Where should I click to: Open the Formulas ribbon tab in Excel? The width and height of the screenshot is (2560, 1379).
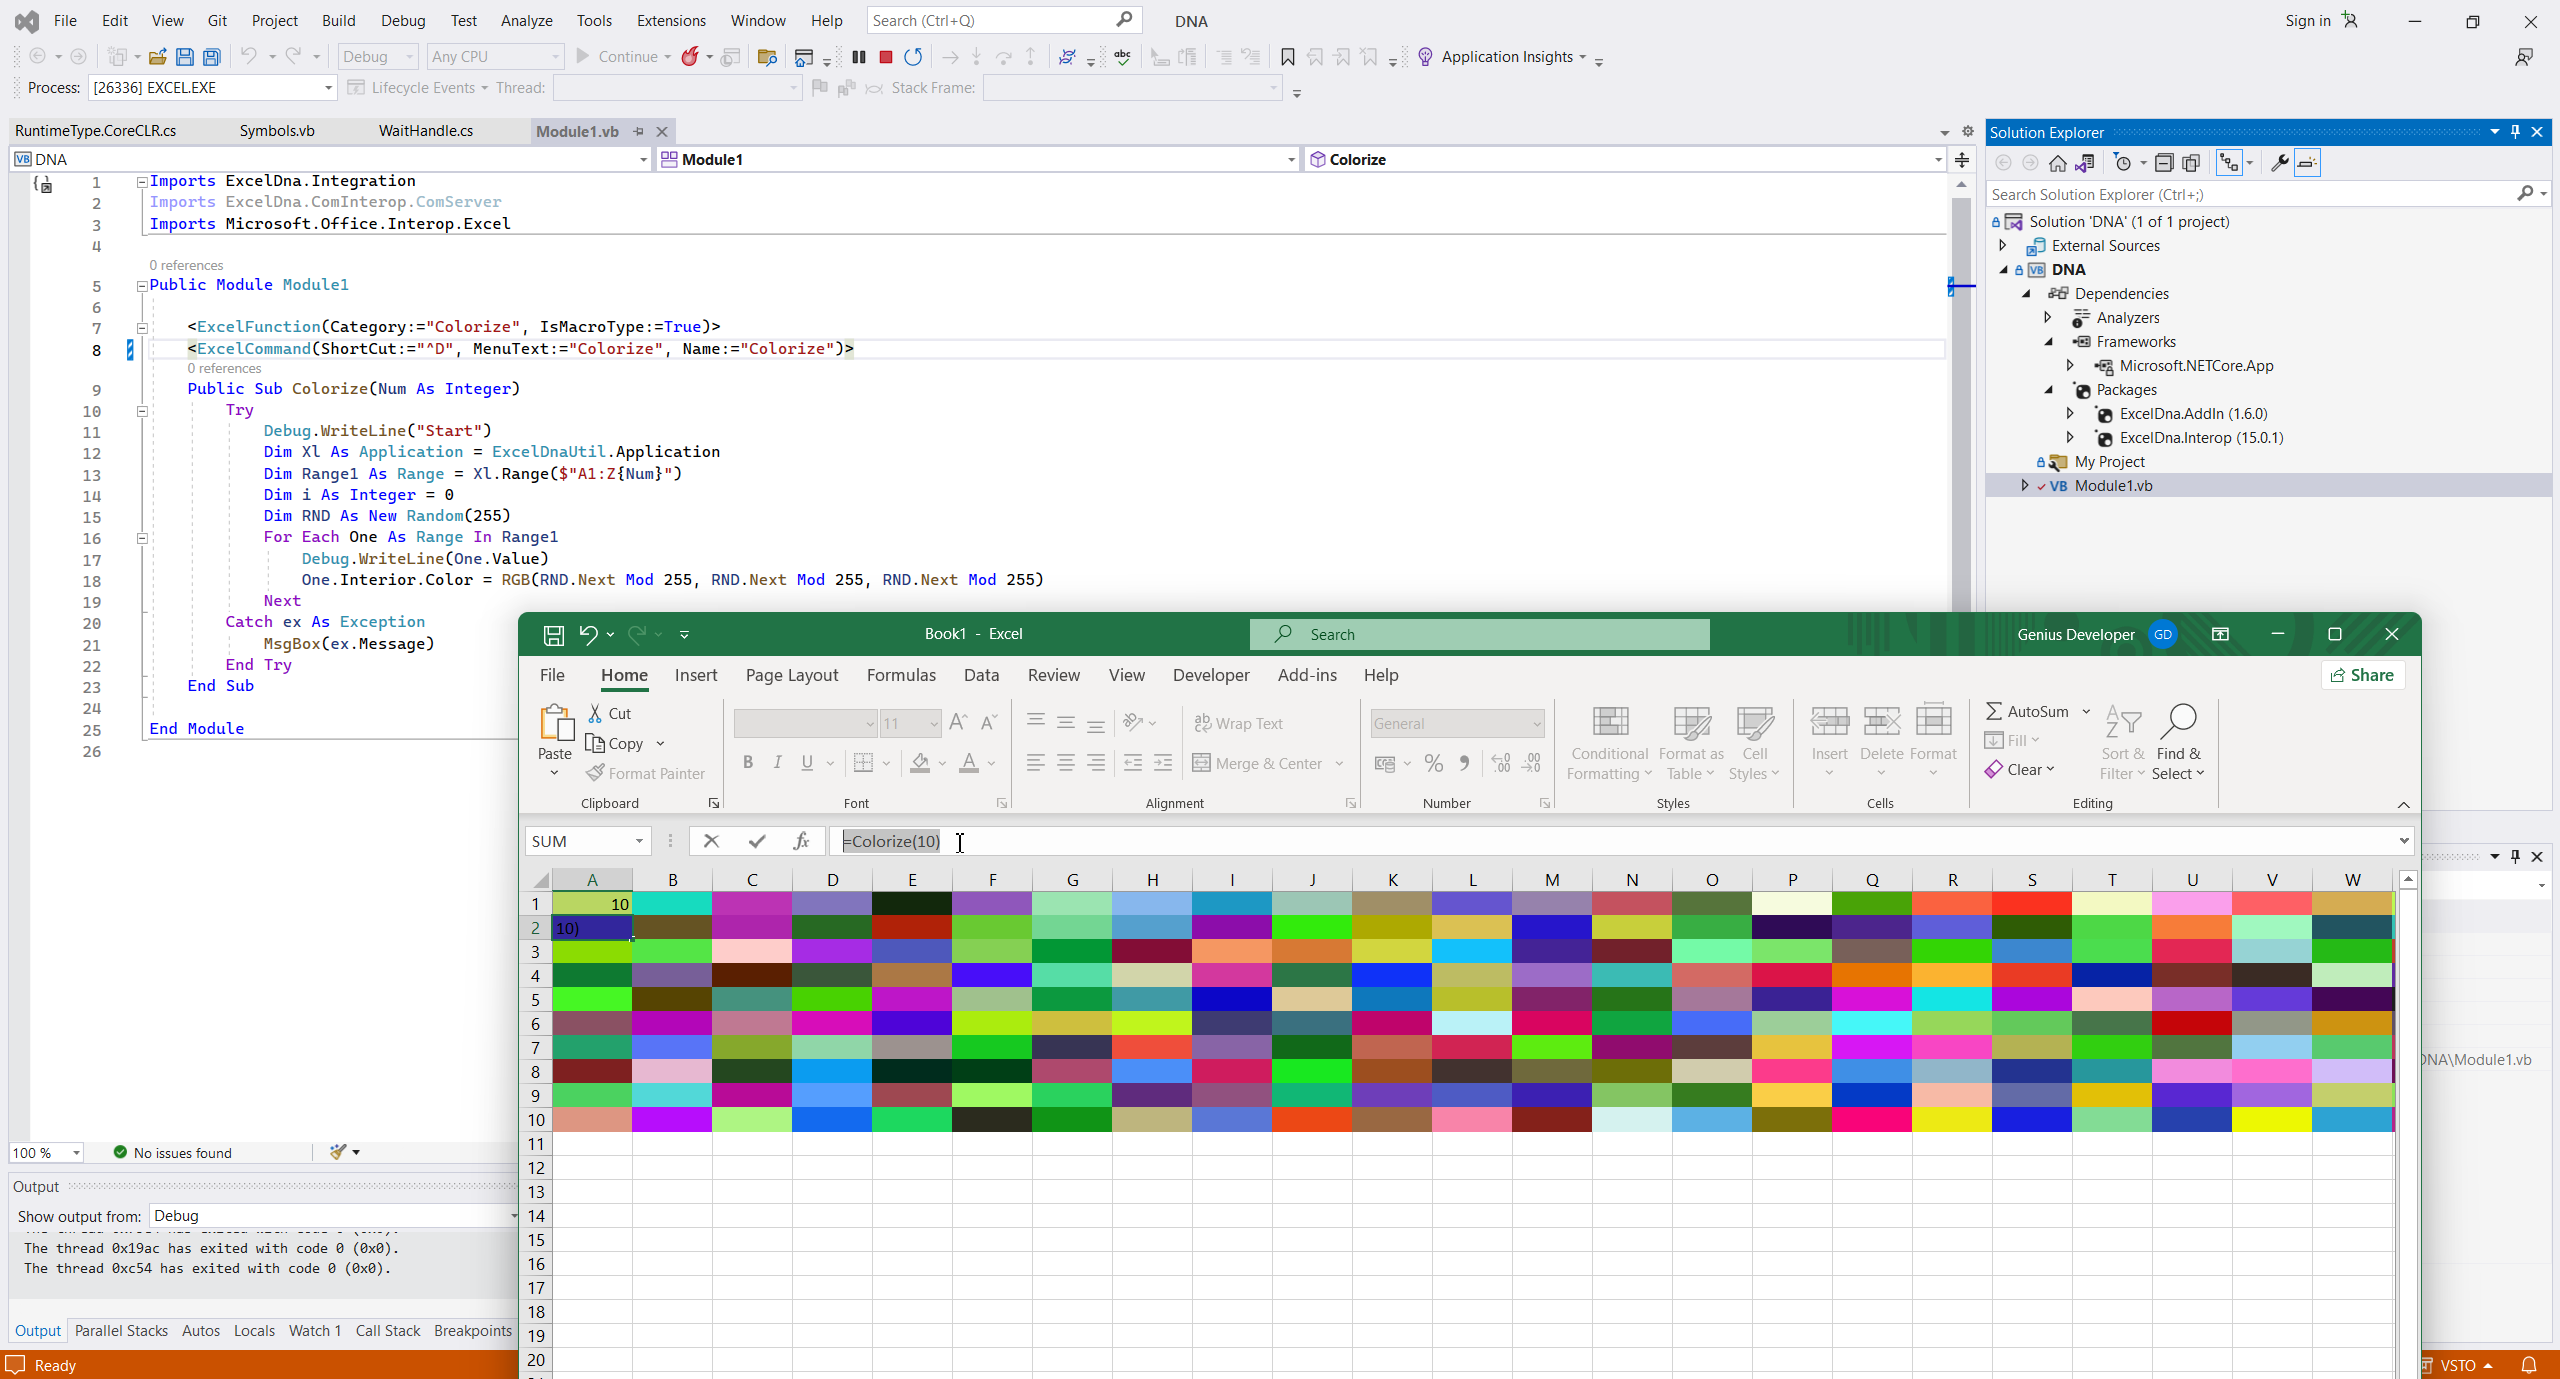click(x=900, y=675)
